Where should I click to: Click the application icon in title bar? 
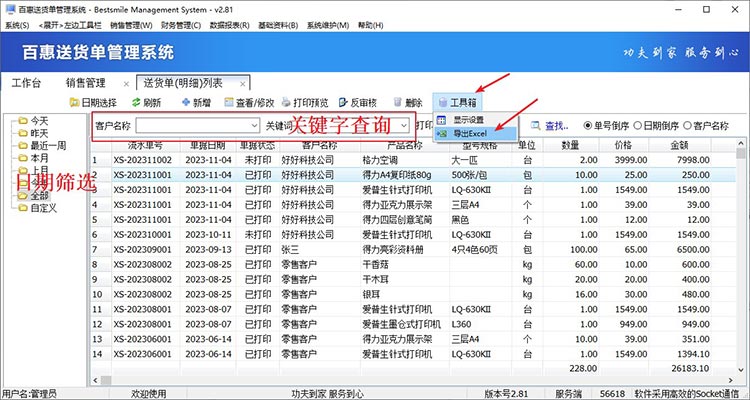[9, 9]
